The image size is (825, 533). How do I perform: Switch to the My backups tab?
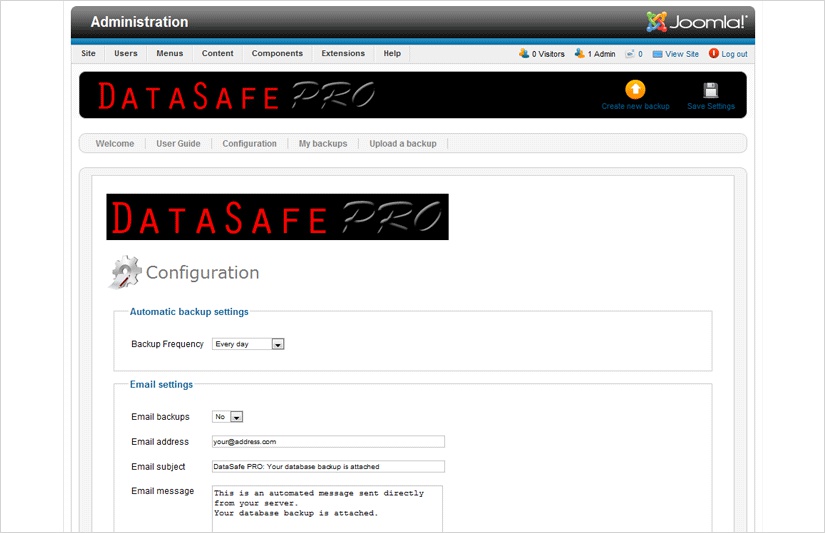click(x=323, y=144)
